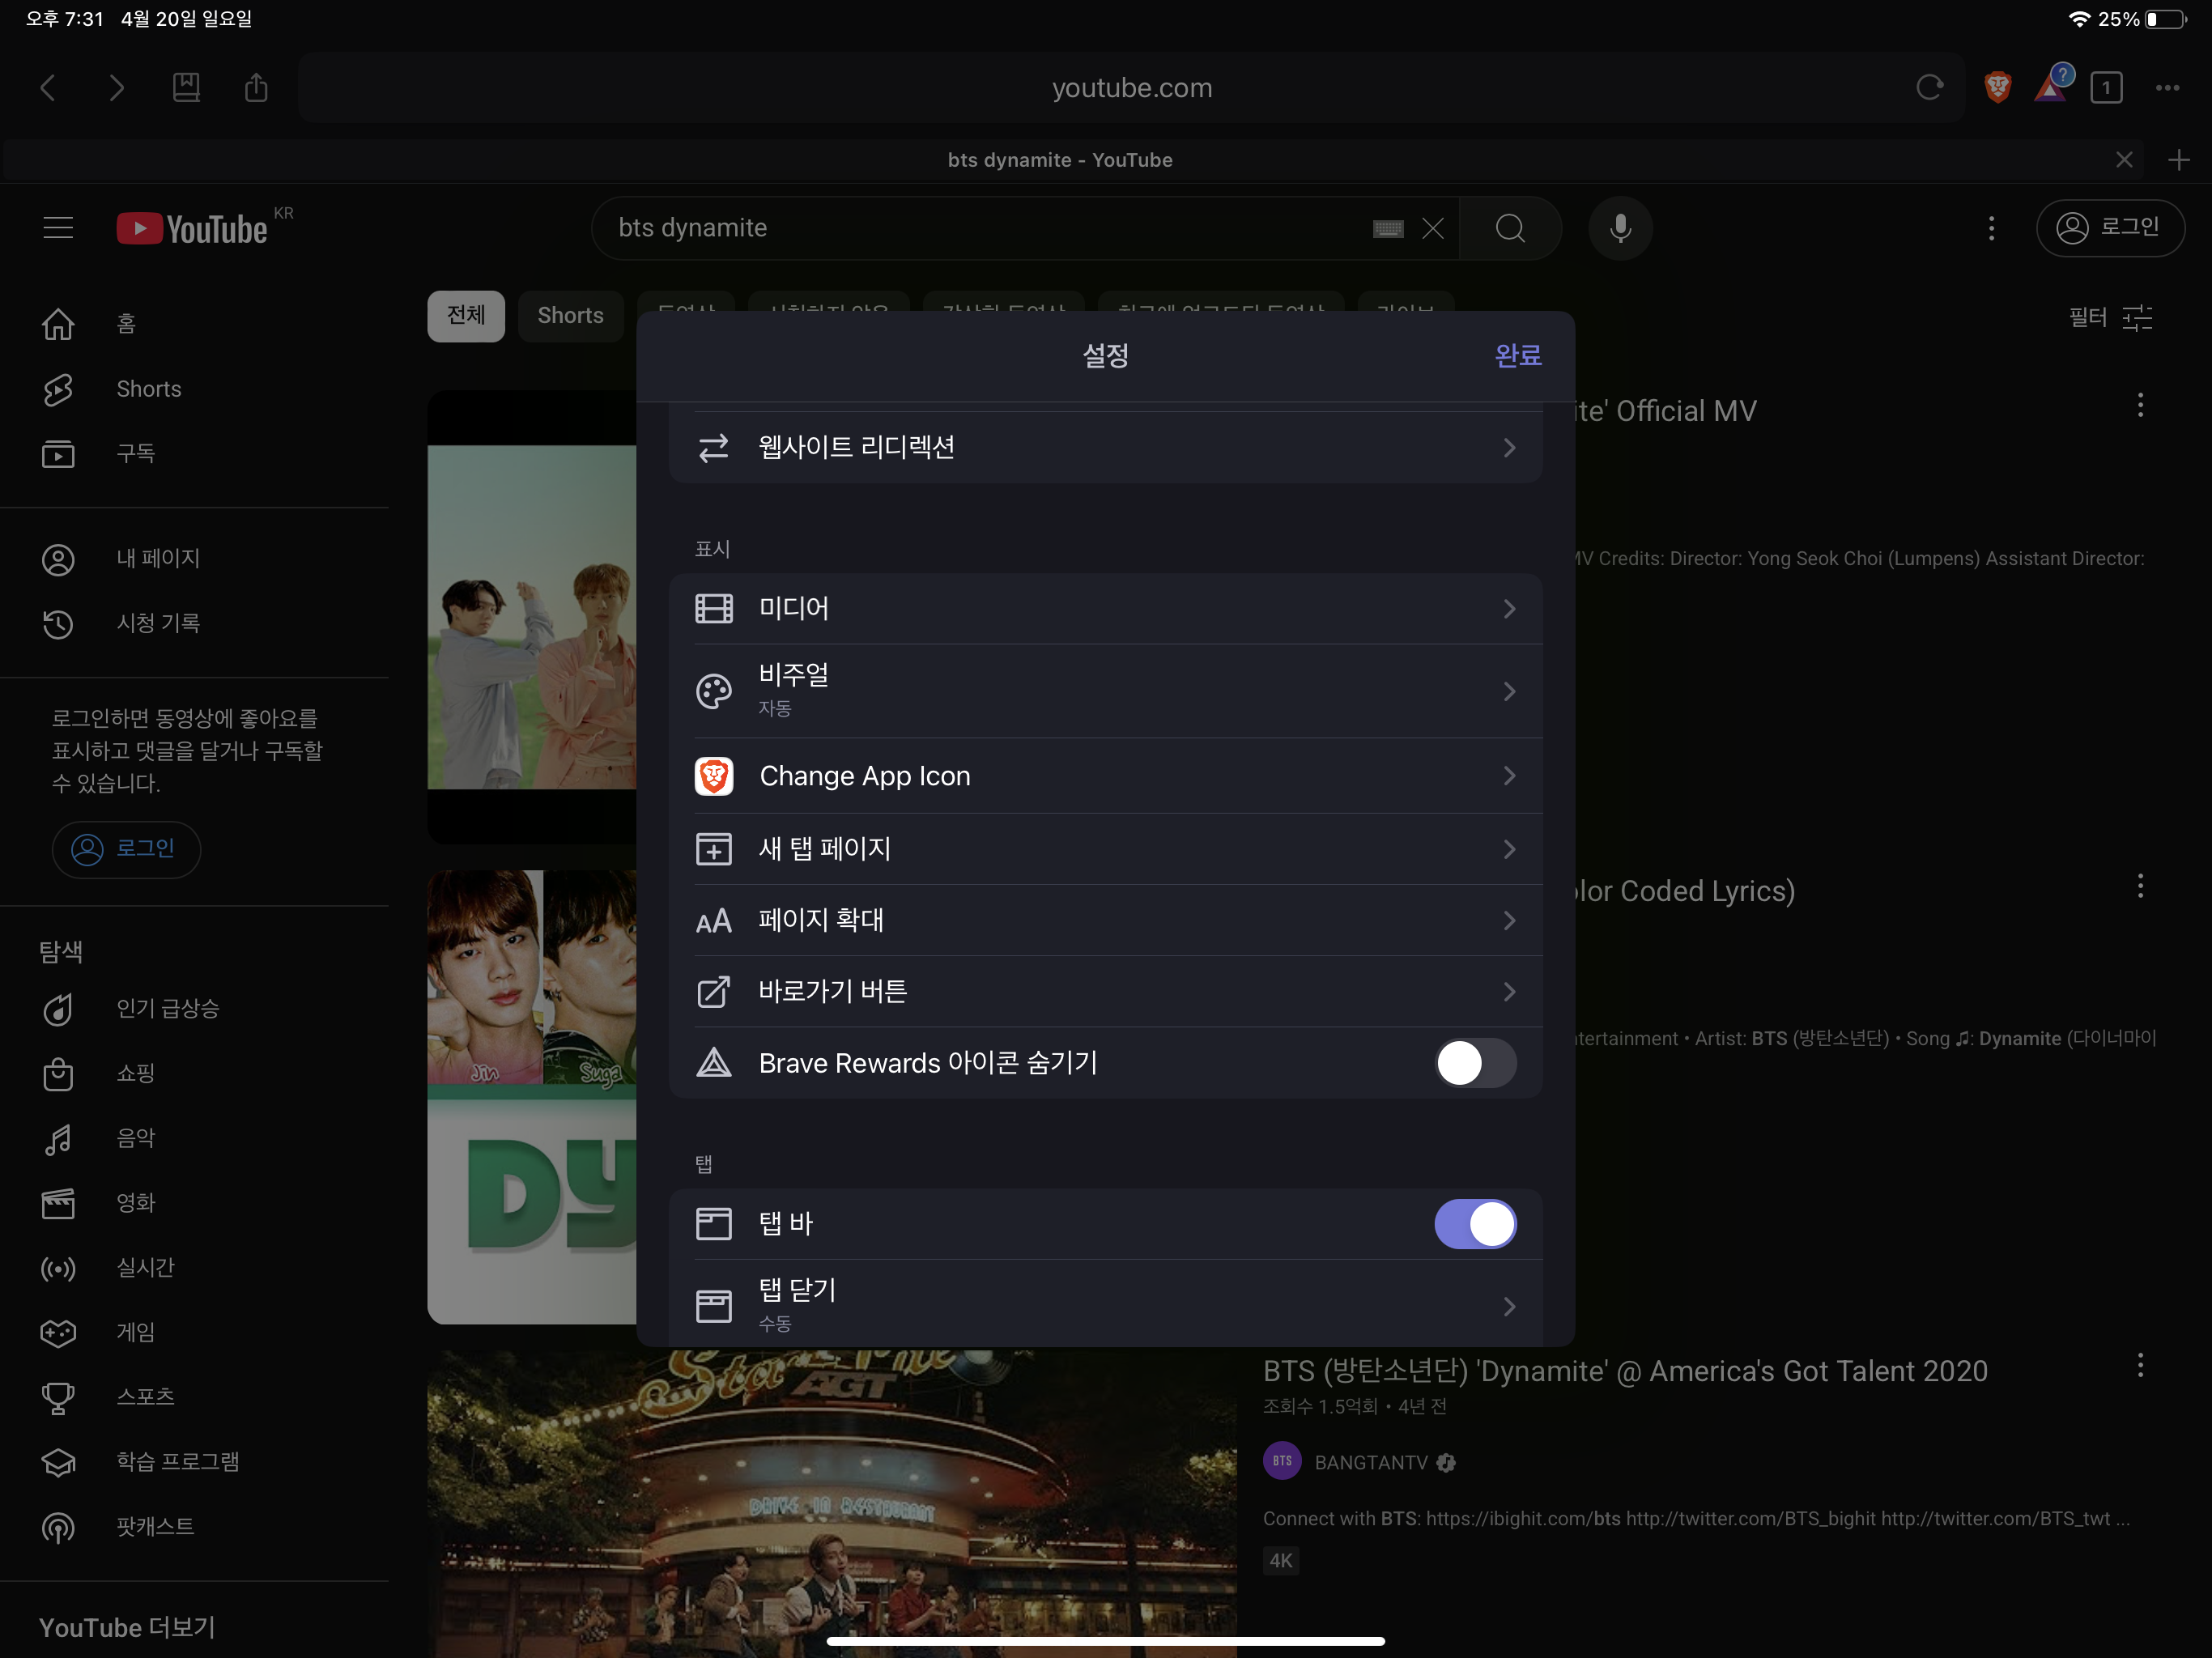Tap the bookmarks icon in toolbar

click(x=186, y=88)
